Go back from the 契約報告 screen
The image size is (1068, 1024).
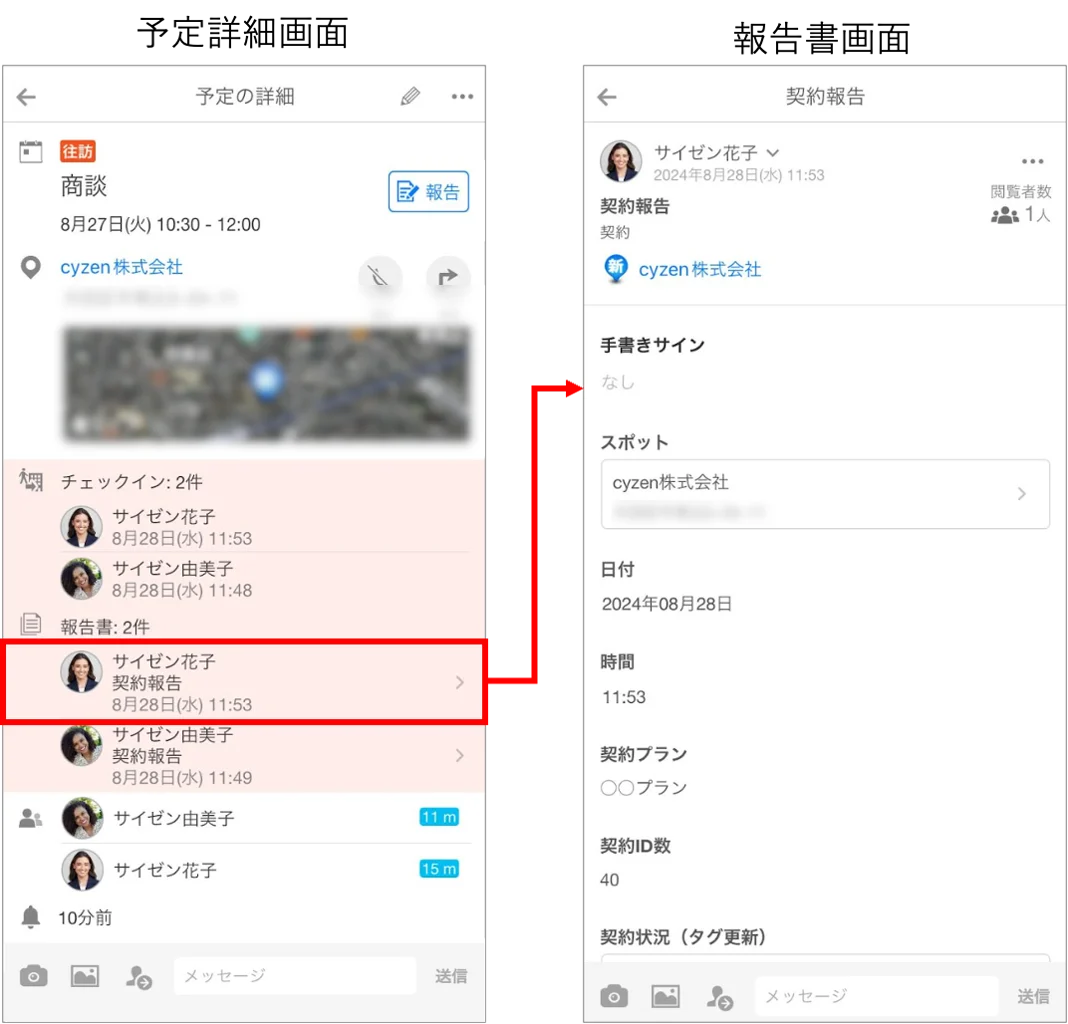607,97
